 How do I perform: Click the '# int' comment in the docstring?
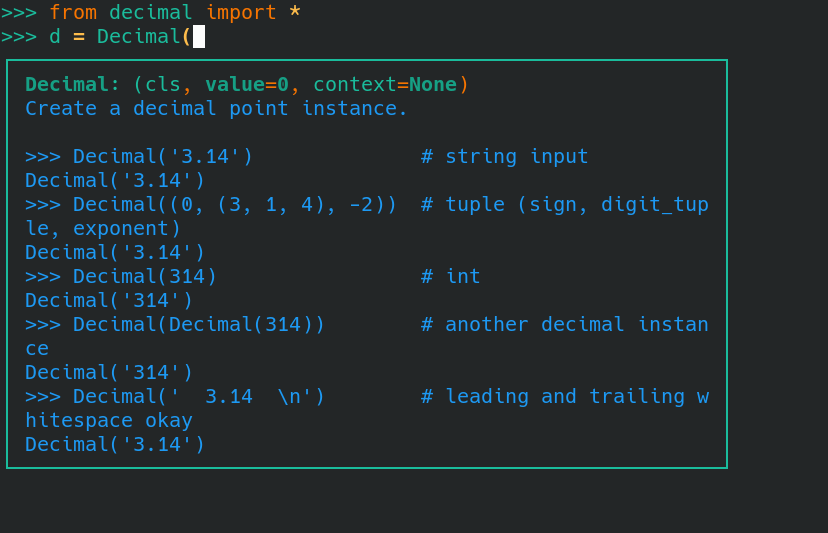tap(451, 277)
